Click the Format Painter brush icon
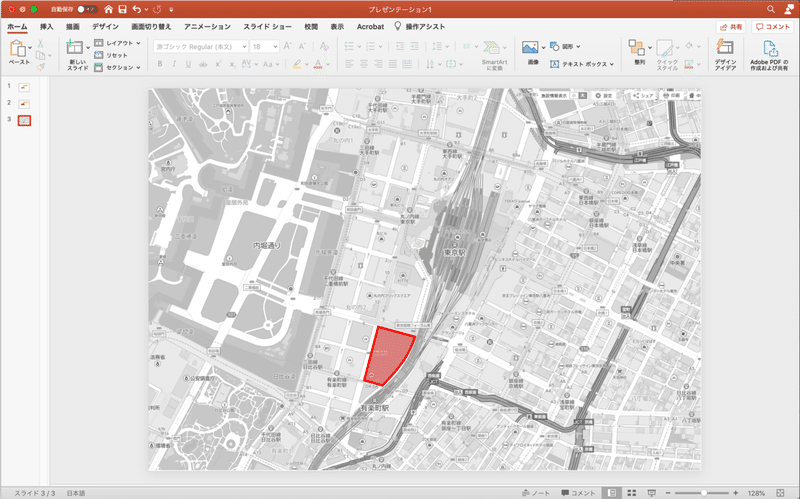800x499 pixels. pyautogui.click(x=40, y=67)
